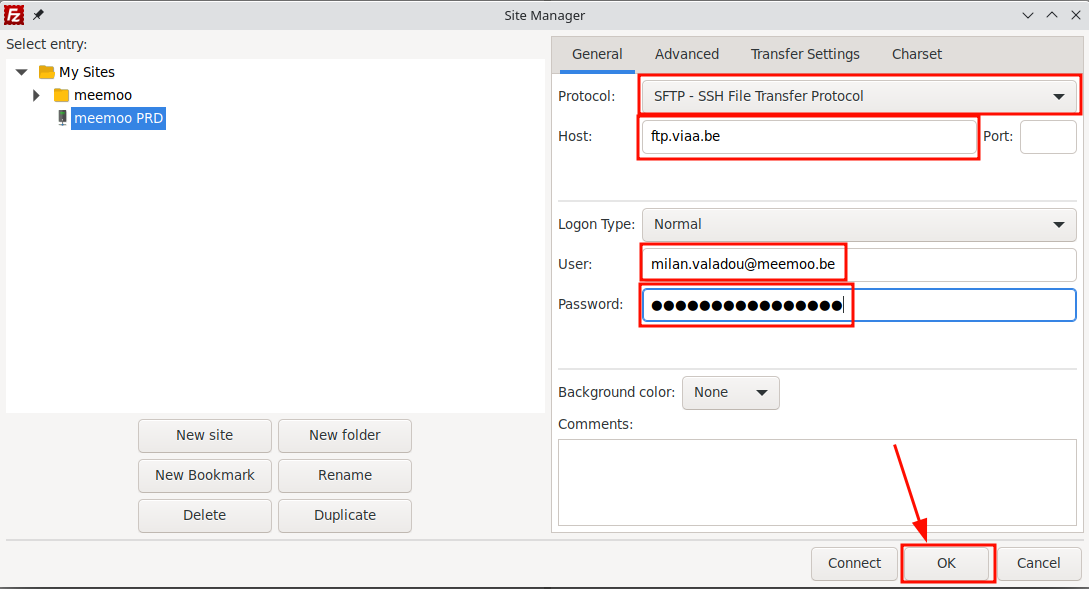This screenshot has height=589, width=1089.
Task: Switch to the General tab
Action: (597, 54)
